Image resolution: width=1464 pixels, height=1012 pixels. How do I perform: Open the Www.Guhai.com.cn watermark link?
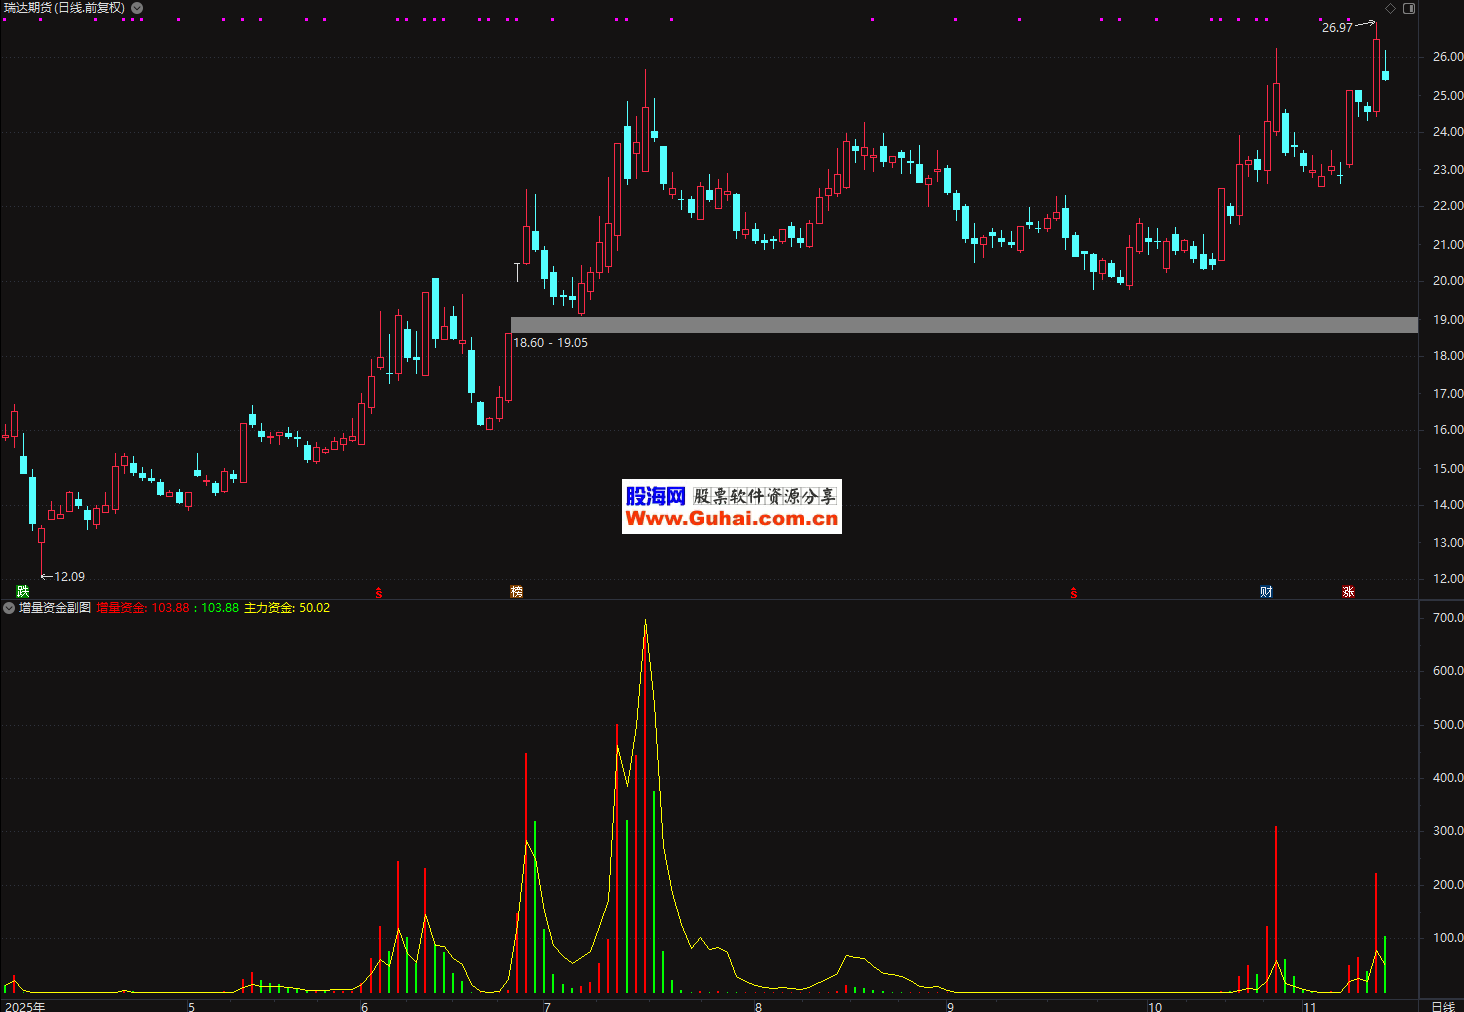pos(731,518)
